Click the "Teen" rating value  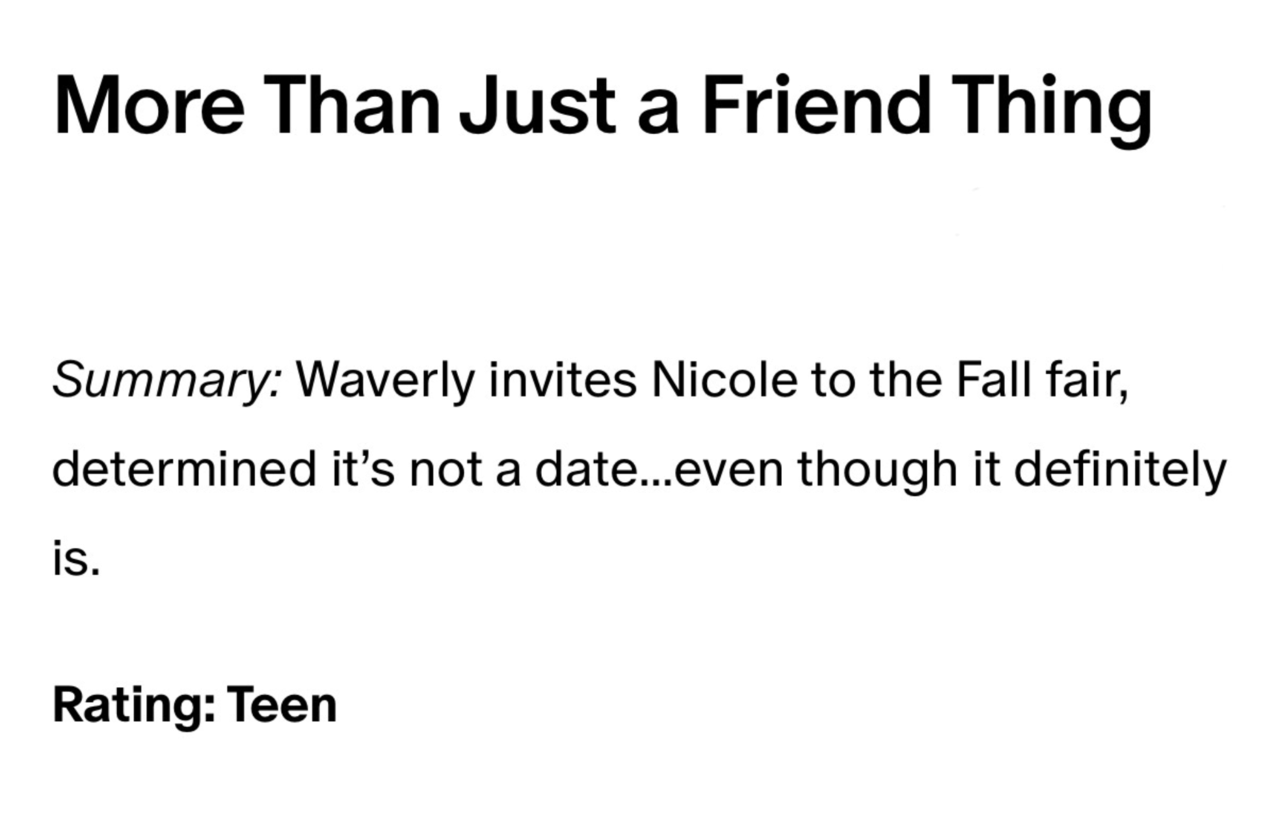[282, 705]
